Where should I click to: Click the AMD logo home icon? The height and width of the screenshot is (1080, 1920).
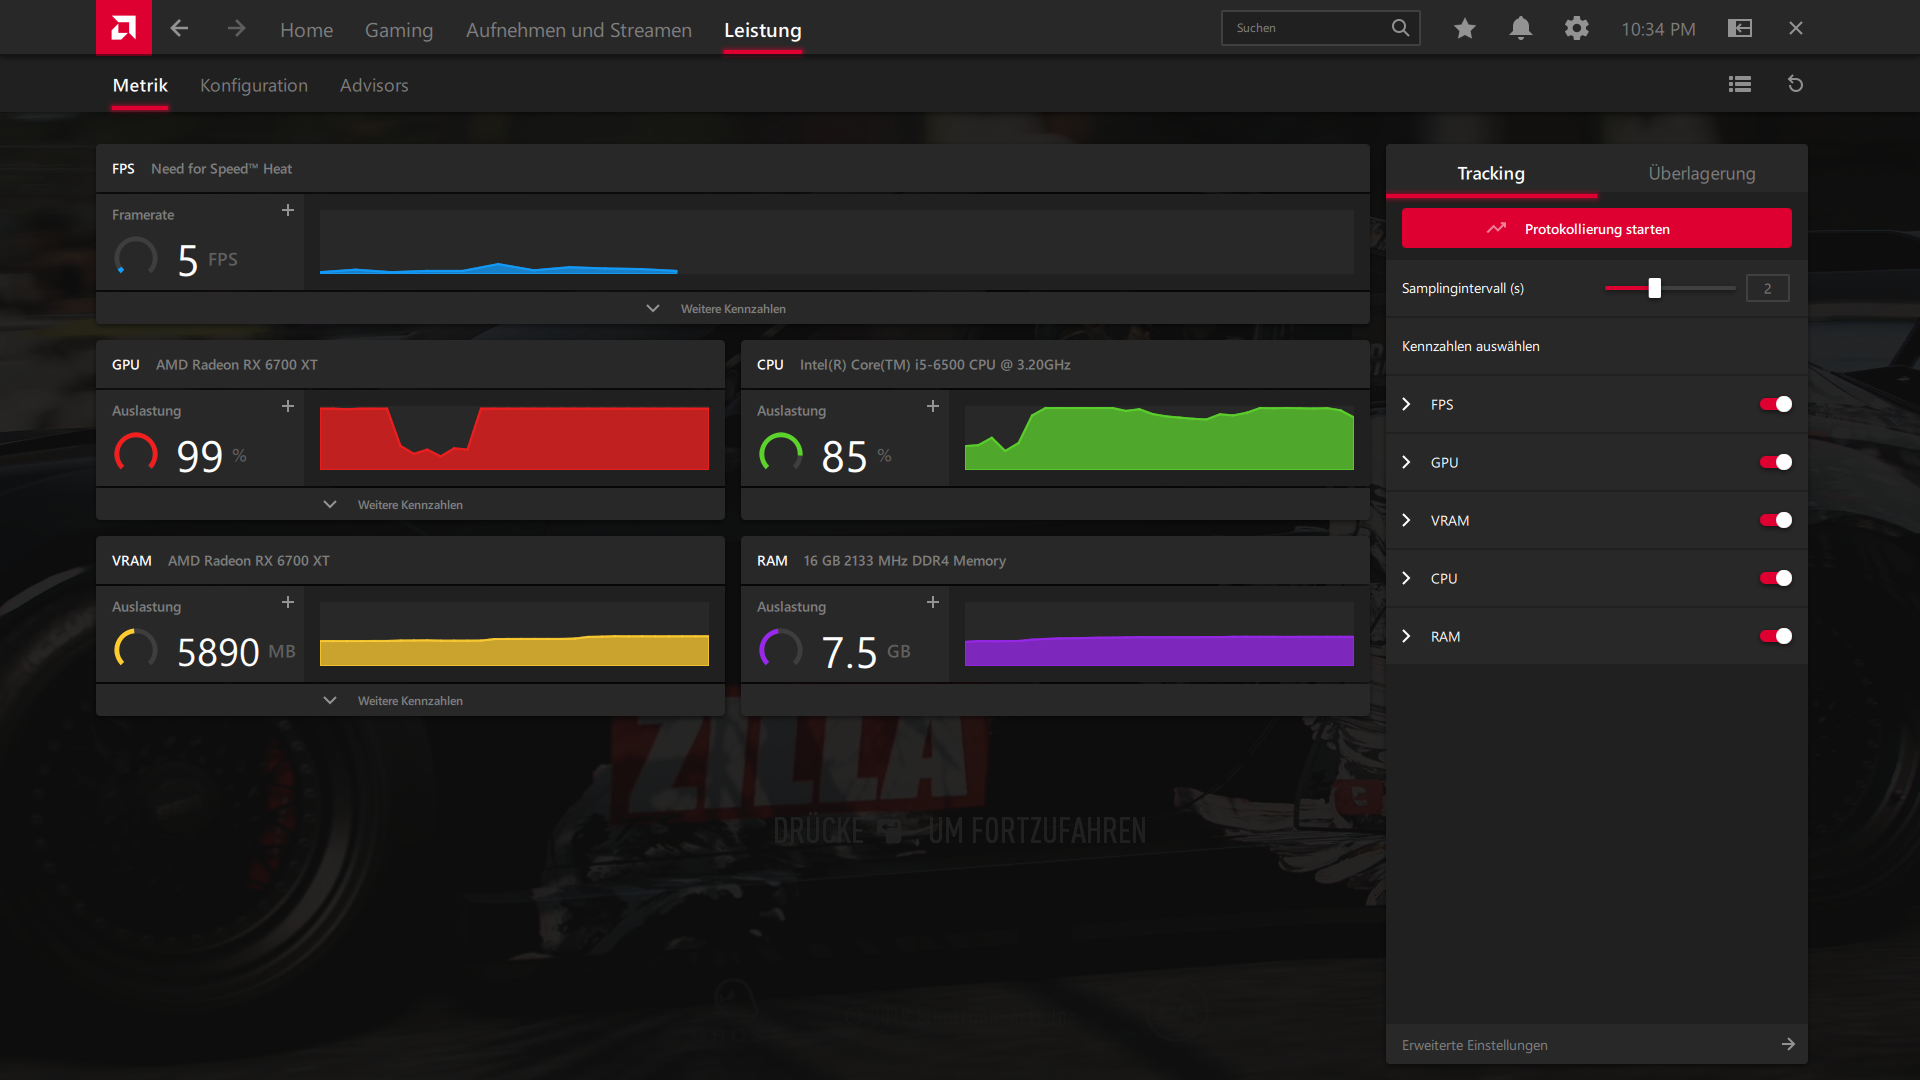[123, 27]
